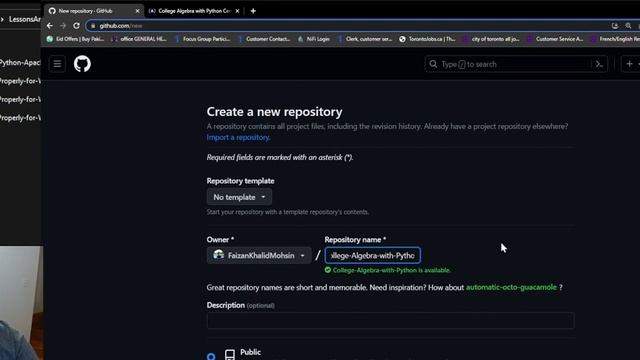640x360 pixels.
Task: Open the Eid Offers bookmark
Action: 76,39
